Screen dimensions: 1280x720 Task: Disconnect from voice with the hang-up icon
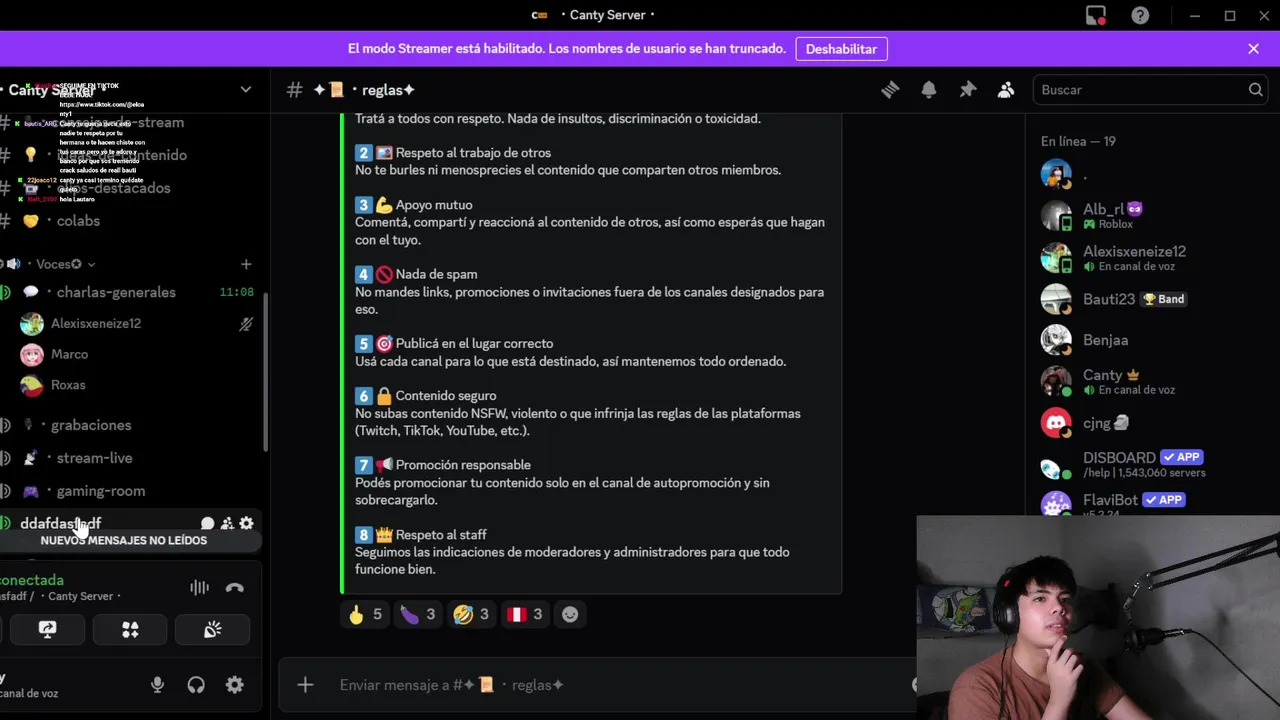(235, 588)
